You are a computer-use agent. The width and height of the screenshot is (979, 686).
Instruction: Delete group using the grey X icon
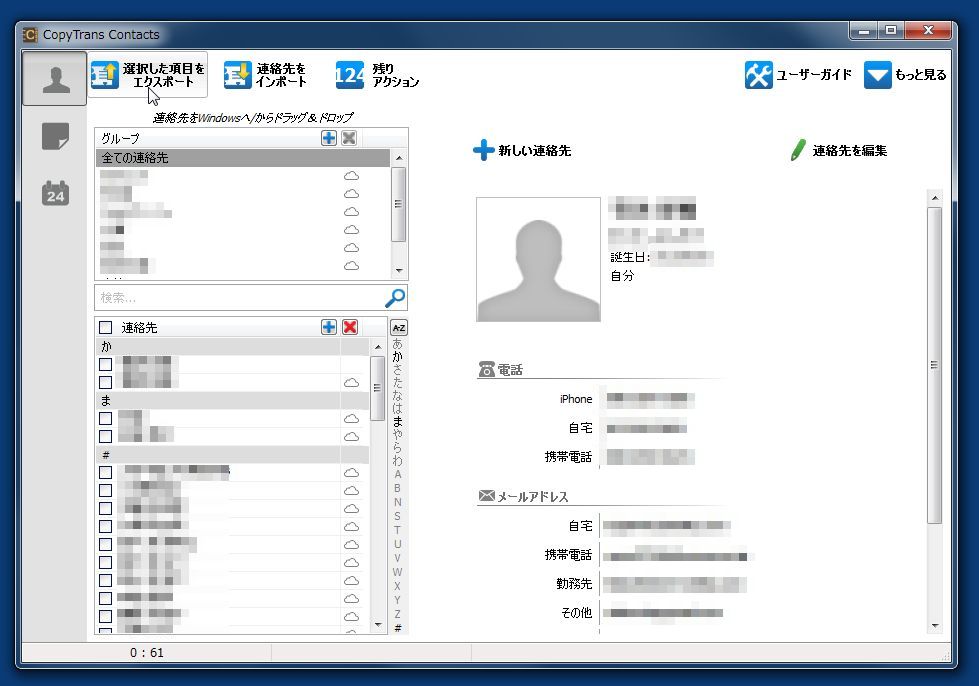pyautogui.click(x=349, y=138)
